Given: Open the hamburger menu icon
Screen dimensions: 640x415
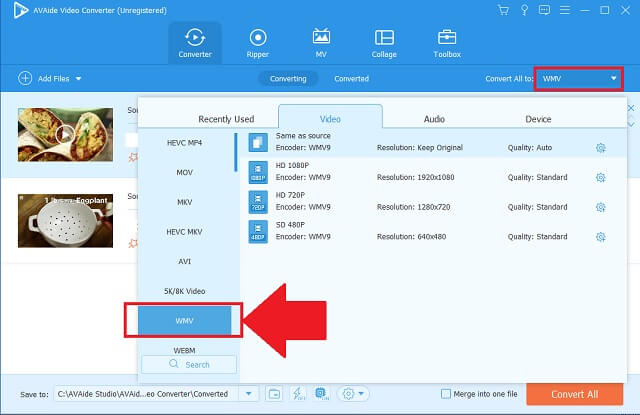Looking at the screenshot, I should 565,10.
